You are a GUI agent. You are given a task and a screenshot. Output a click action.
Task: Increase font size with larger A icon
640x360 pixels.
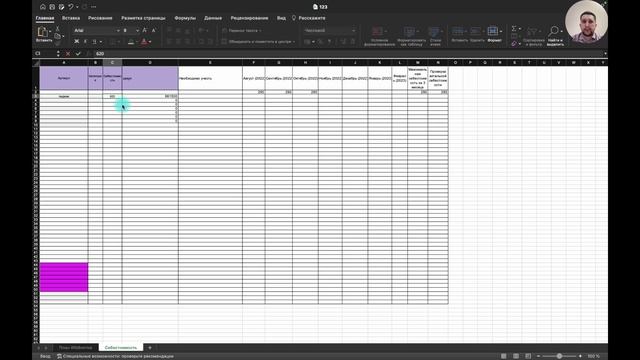144,30
